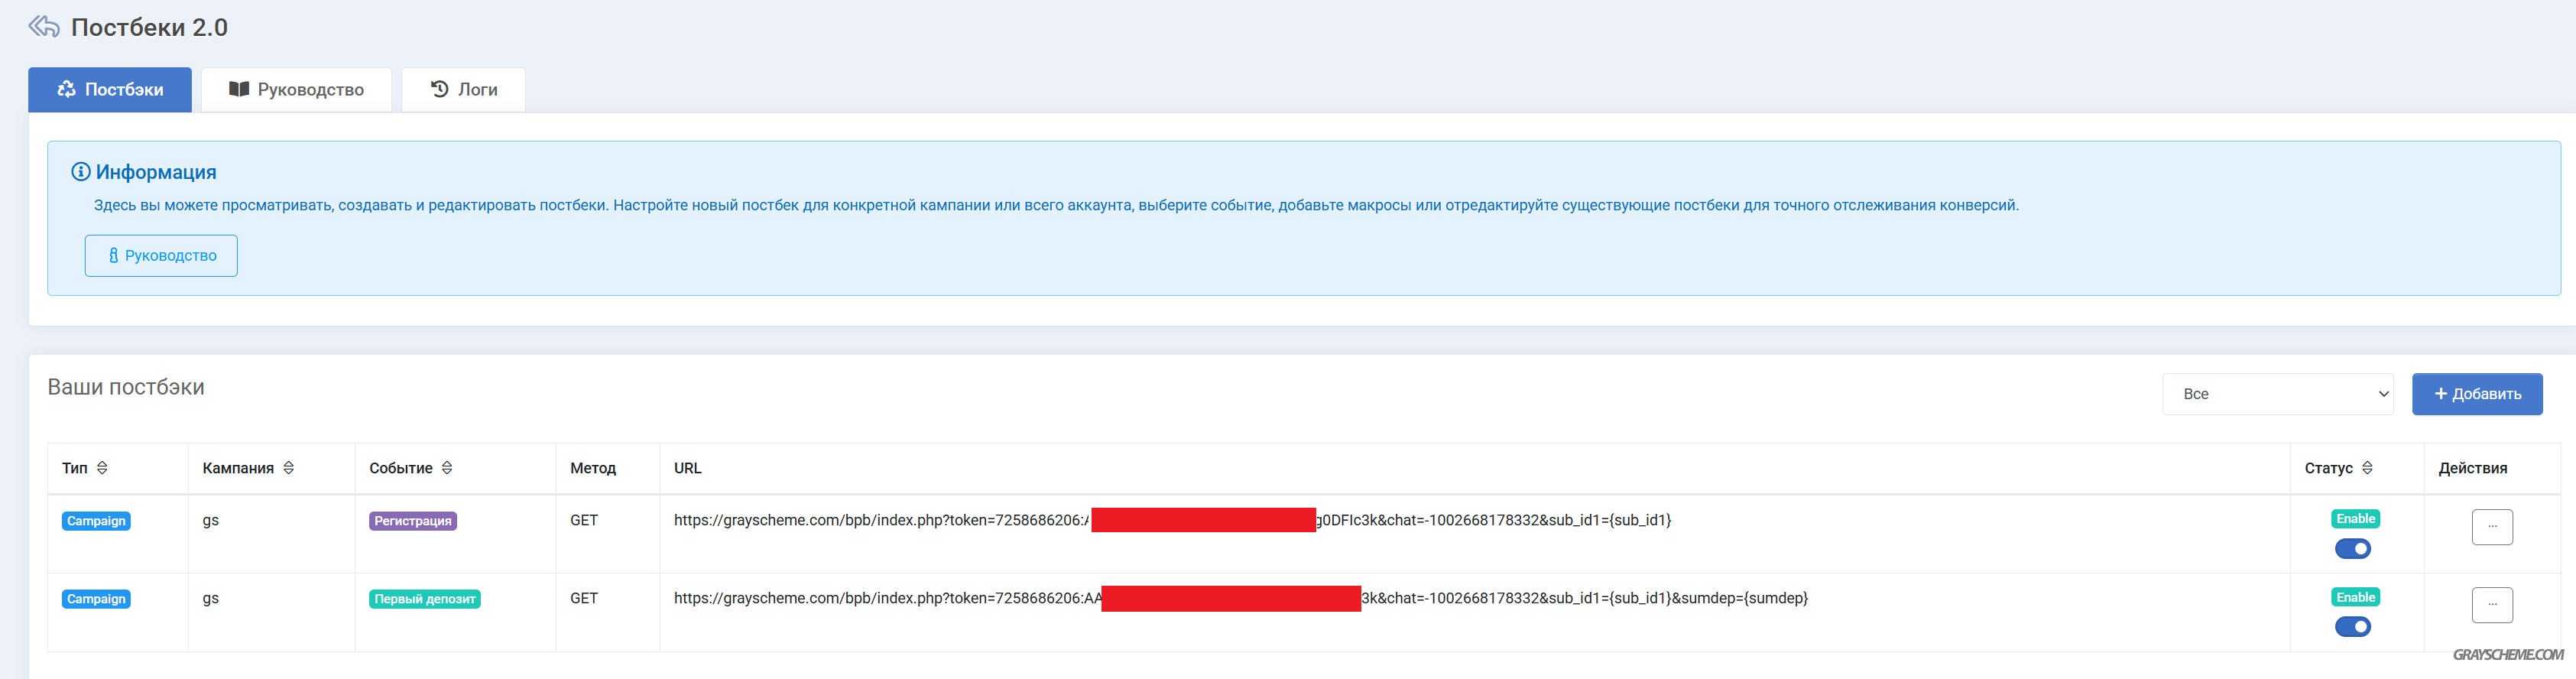Click the Регистрация event badge

click(412, 521)
